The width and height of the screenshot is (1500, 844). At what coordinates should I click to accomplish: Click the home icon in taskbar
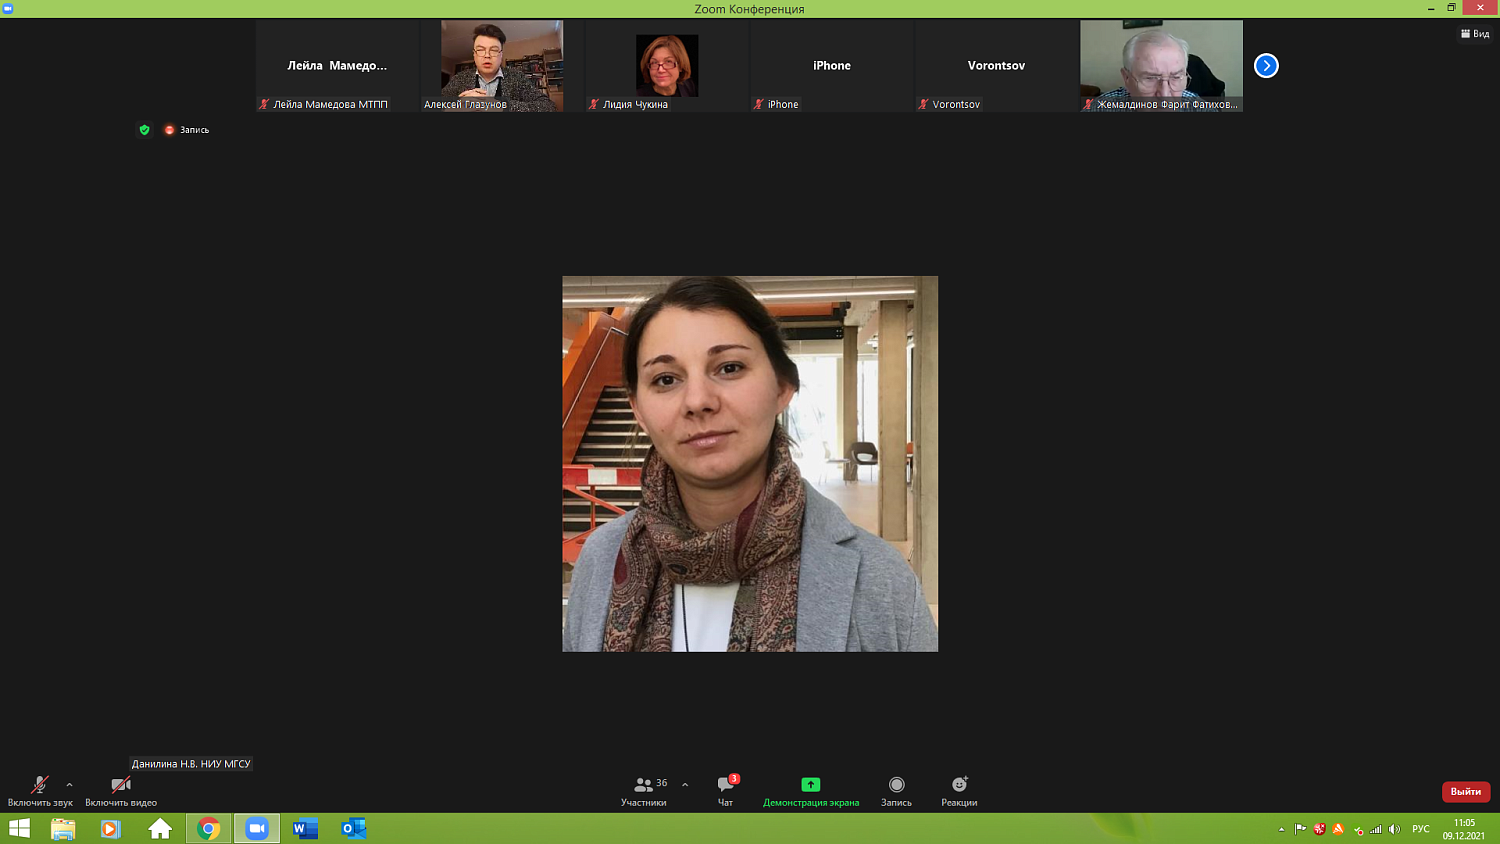(x=160, y=828)
